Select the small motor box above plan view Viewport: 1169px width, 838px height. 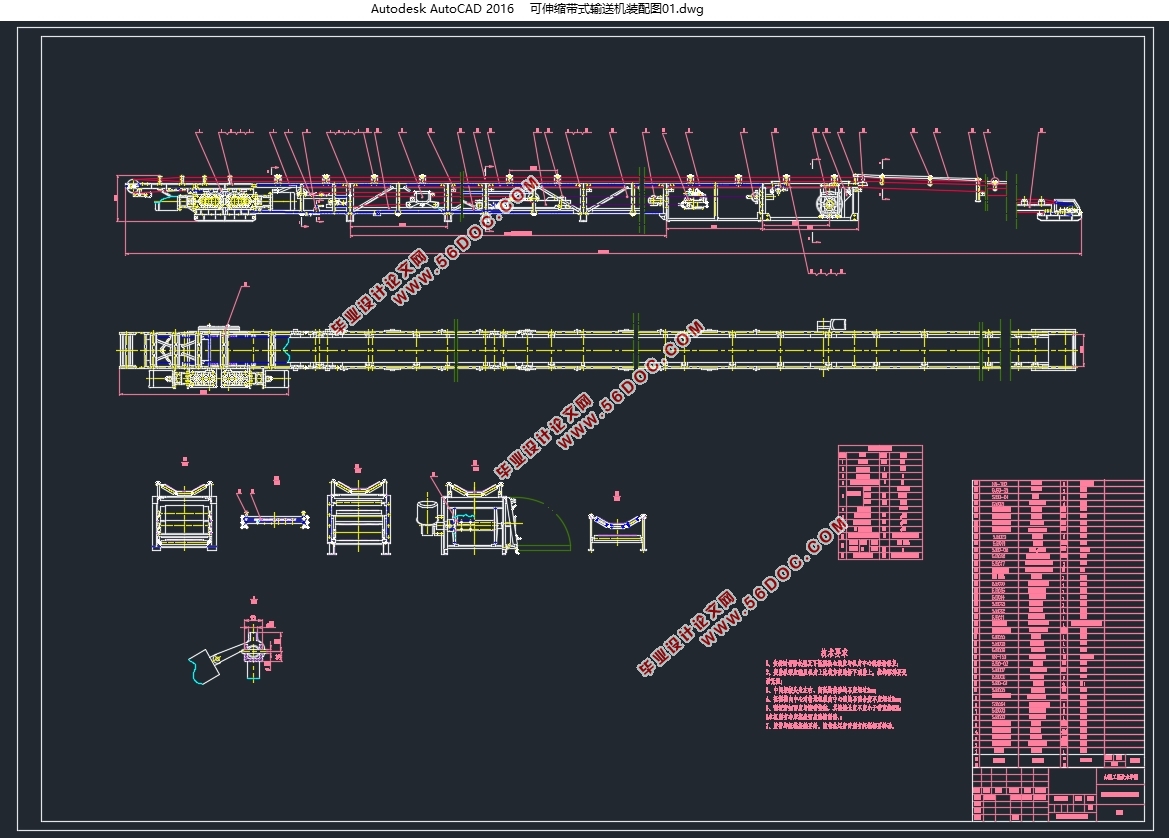pyautogui.click(x=831, y=324)
